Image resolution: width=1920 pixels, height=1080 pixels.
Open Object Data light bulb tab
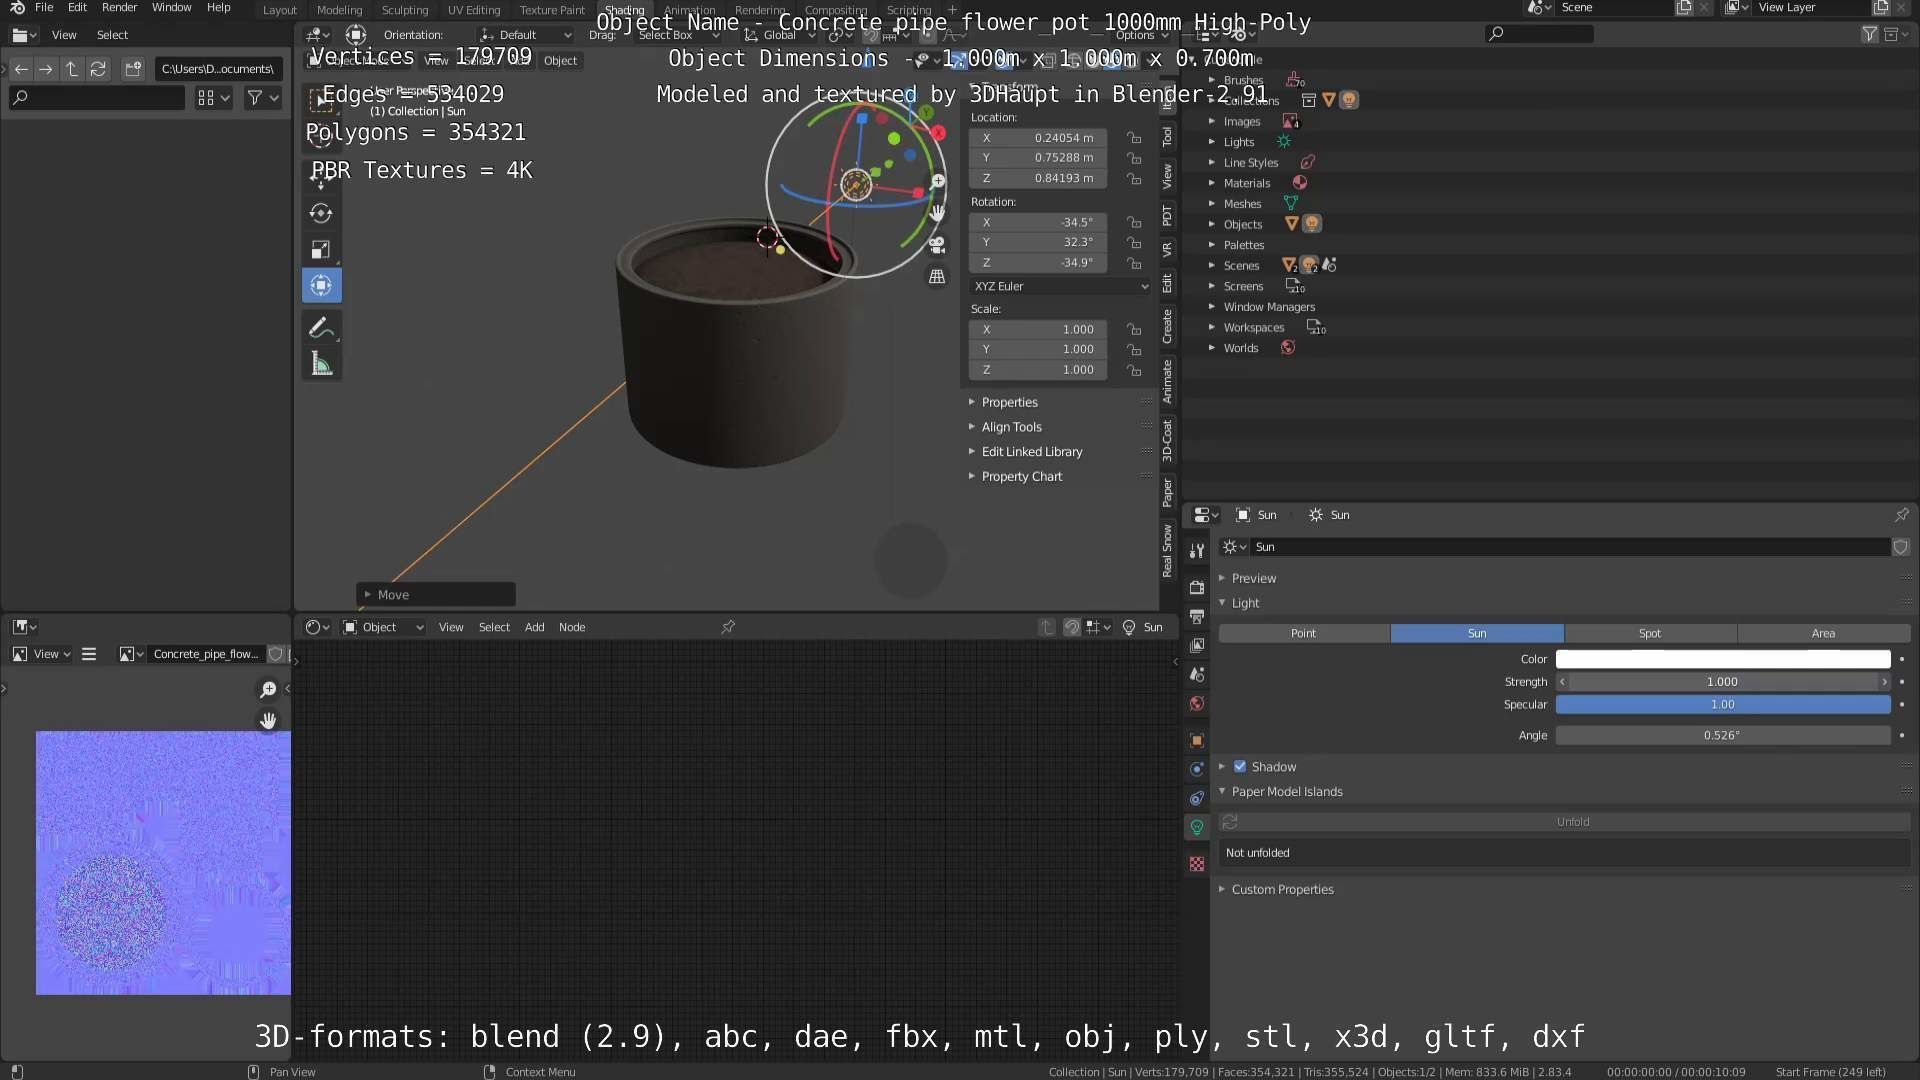(1197, 827)
